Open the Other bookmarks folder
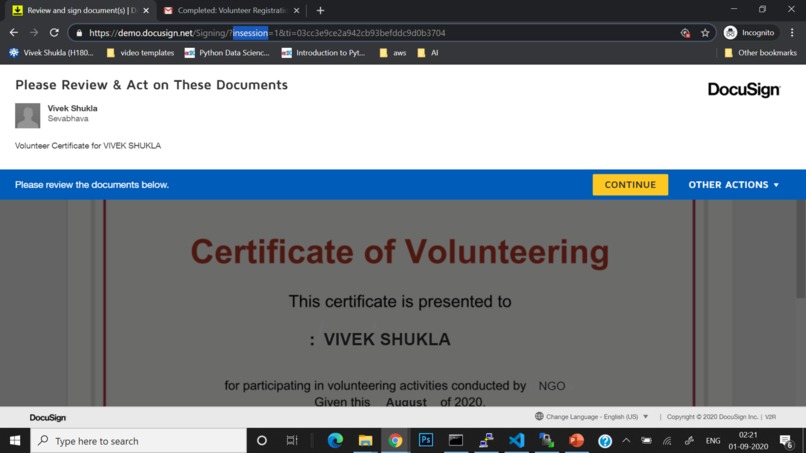Screen dimensions: 806x453 [760, 52]
